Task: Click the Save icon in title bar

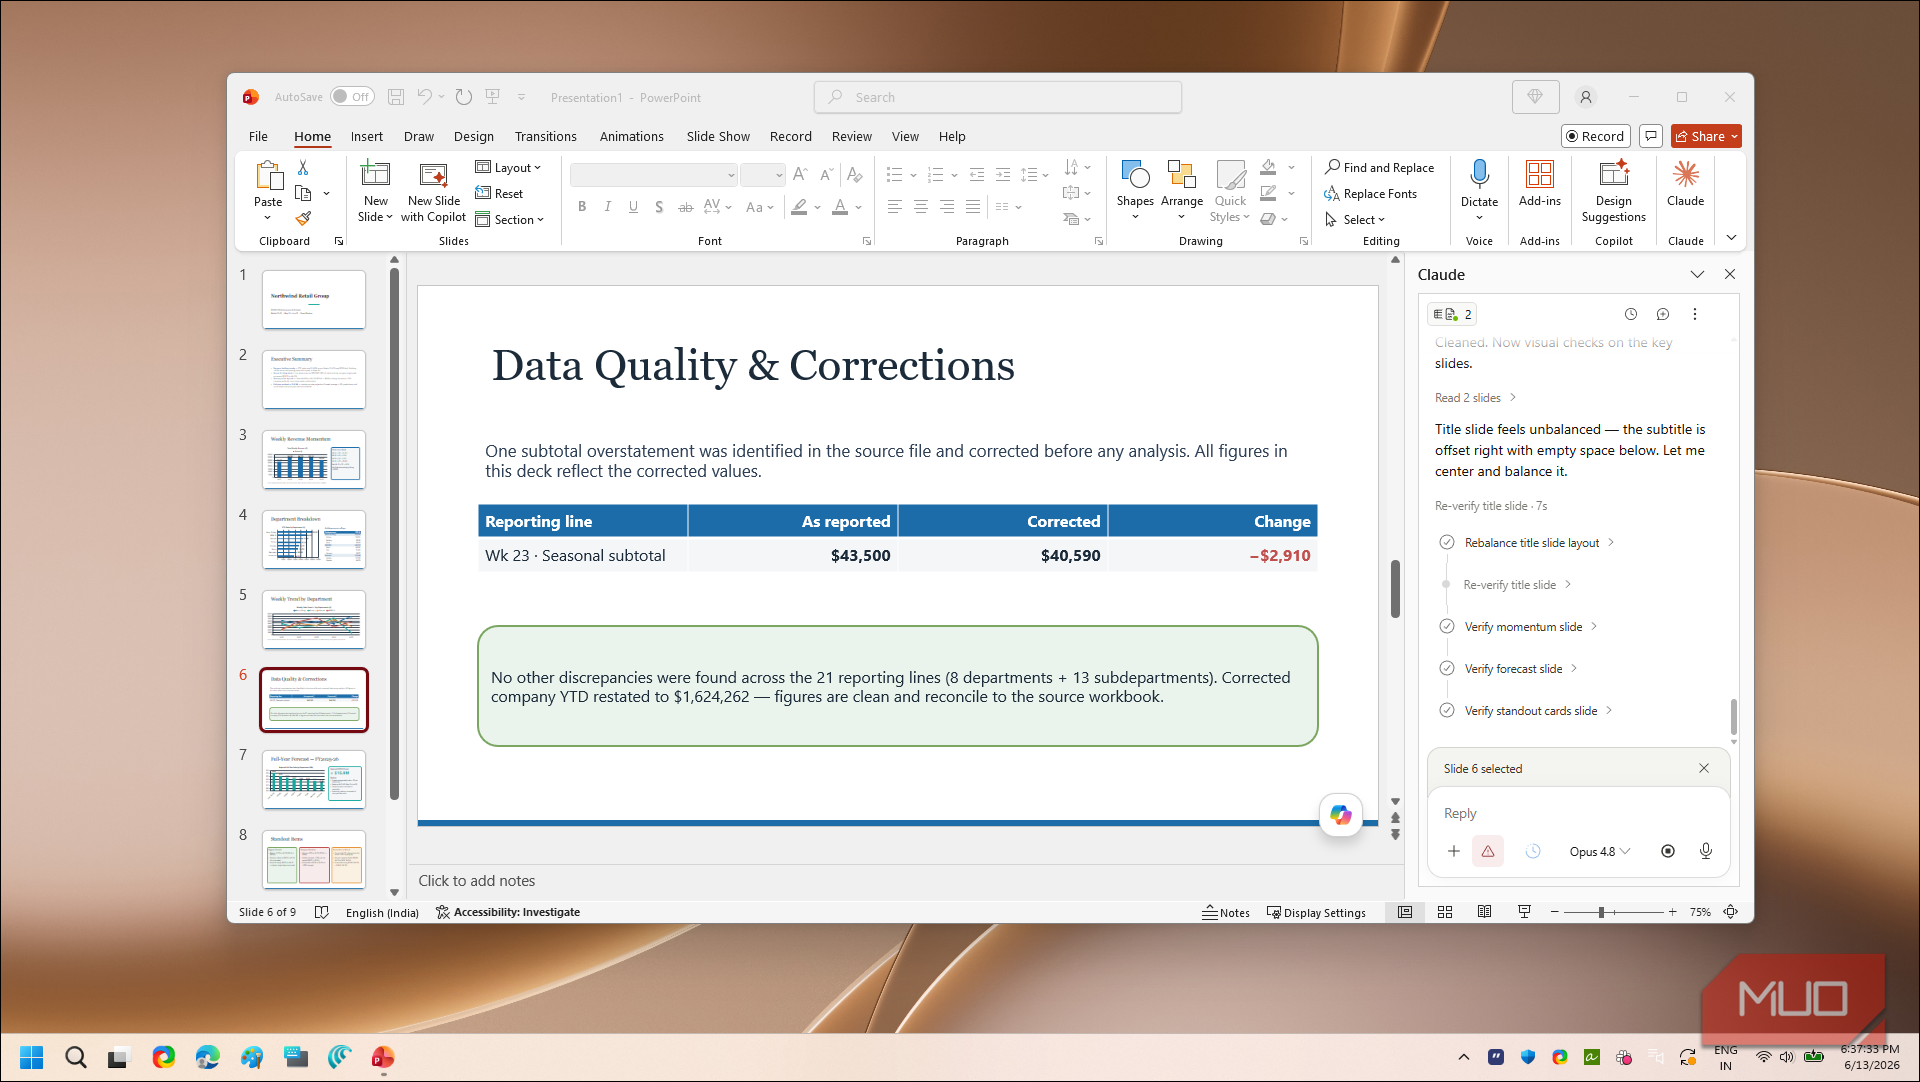Action: click(x=396, y=97)
